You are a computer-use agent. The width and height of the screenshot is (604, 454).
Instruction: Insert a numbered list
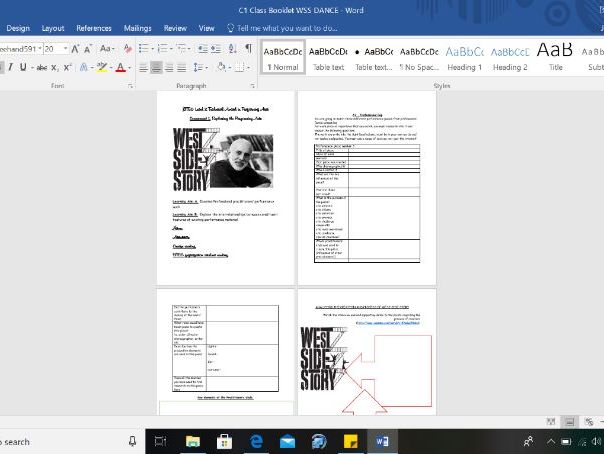165,49
